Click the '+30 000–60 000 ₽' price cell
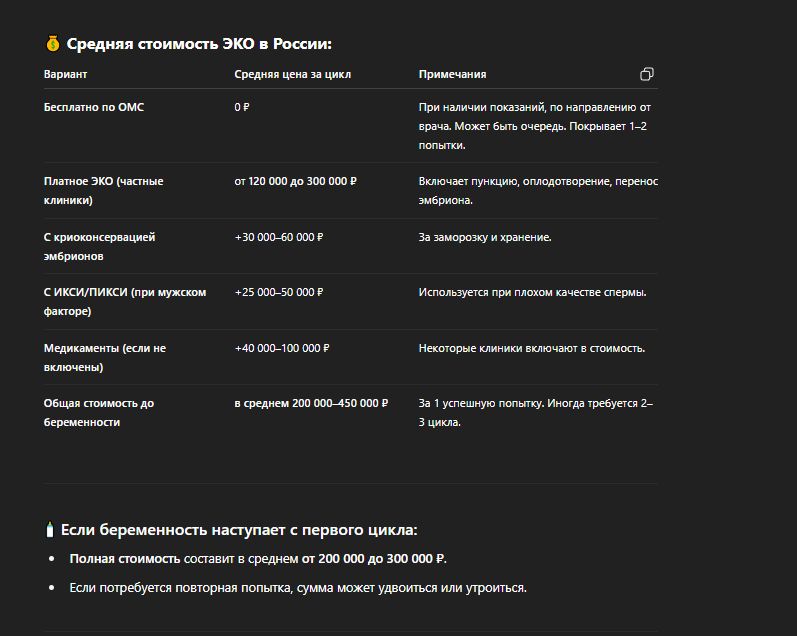The image size is (797, 636). click(279, 237)
